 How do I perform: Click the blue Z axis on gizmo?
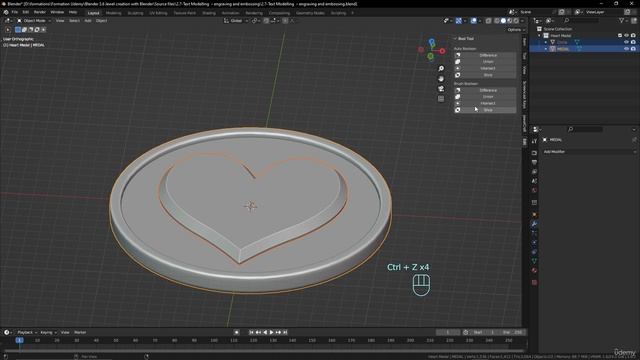(x=432, y=42)
